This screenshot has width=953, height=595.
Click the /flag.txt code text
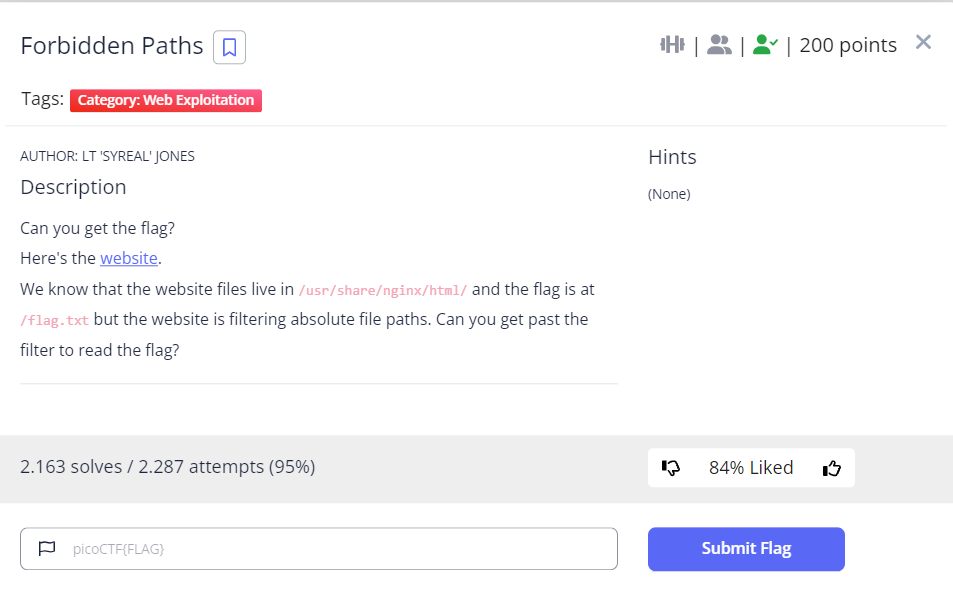coord(54,321)
